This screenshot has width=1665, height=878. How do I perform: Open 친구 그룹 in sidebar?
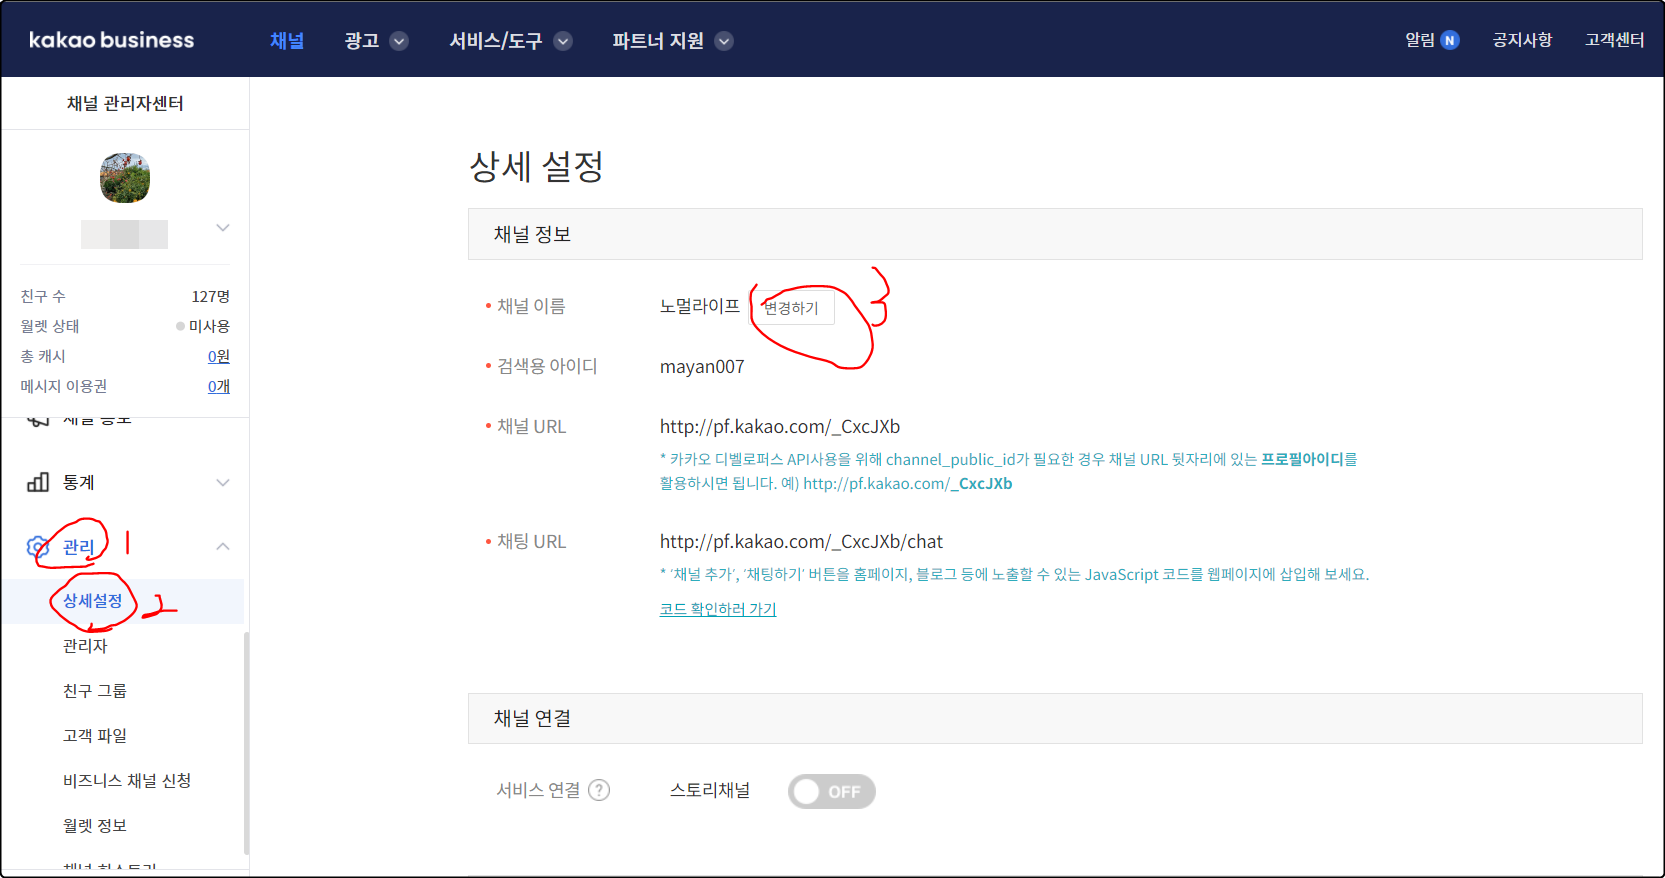pos(95,690)
